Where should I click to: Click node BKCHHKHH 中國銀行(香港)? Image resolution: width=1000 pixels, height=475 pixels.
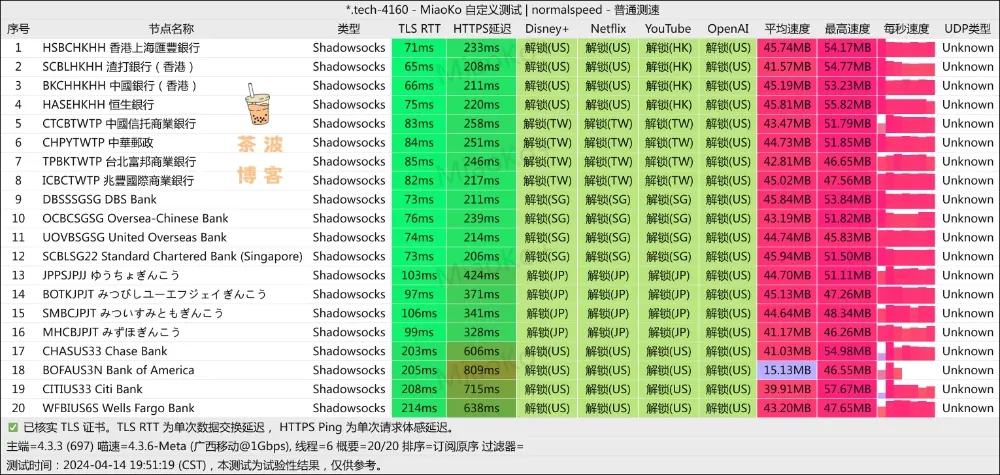coord(120,85)
